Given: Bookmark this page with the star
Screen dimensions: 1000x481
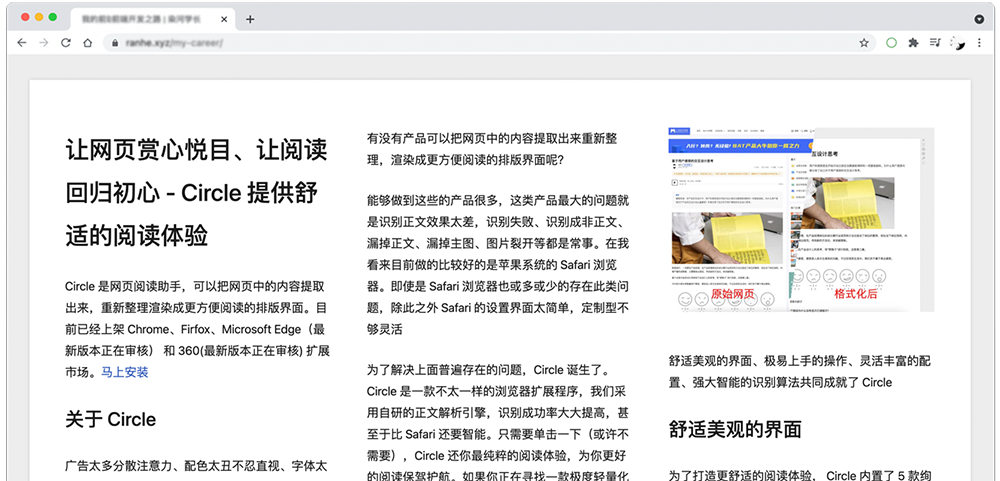Looking at the screenshot, I should point(864,43).
